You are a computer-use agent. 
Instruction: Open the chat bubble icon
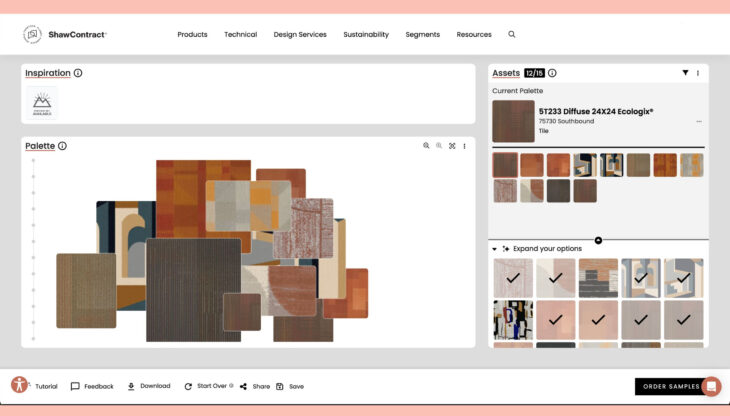(x=711, y=386)
